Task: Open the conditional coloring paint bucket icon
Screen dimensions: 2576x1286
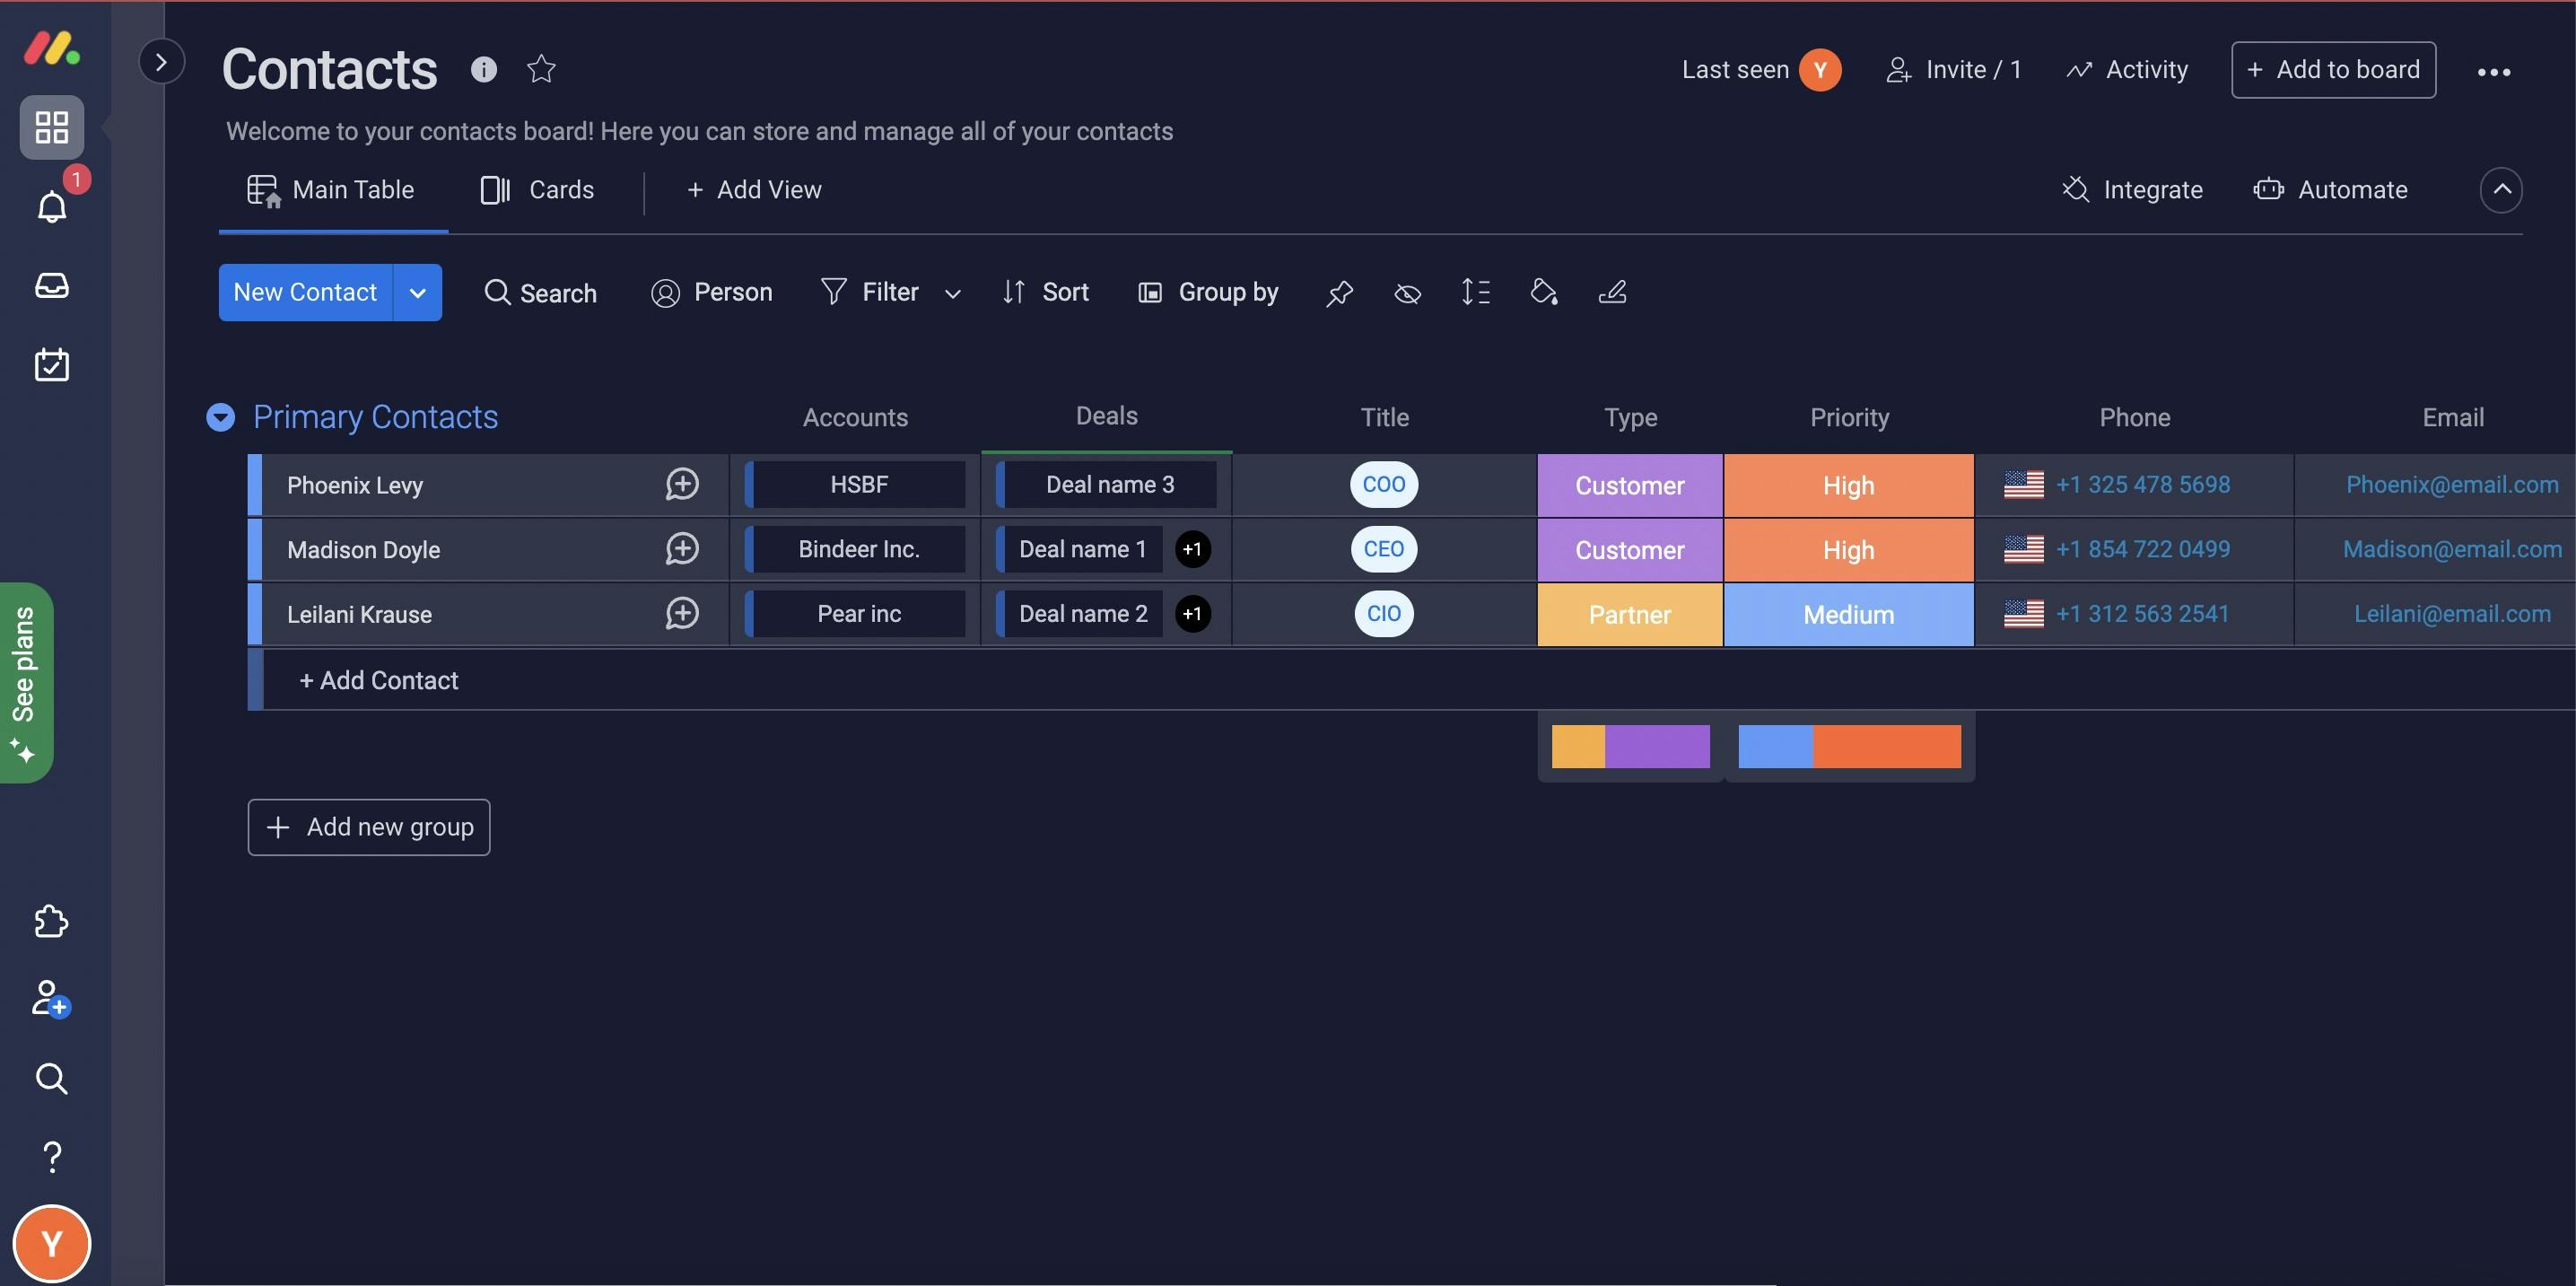Action: pos(1543,292)
